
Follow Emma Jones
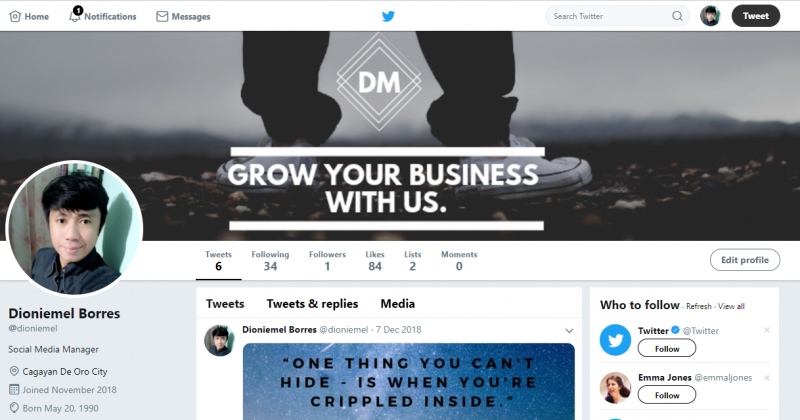[x=667, y=395]
